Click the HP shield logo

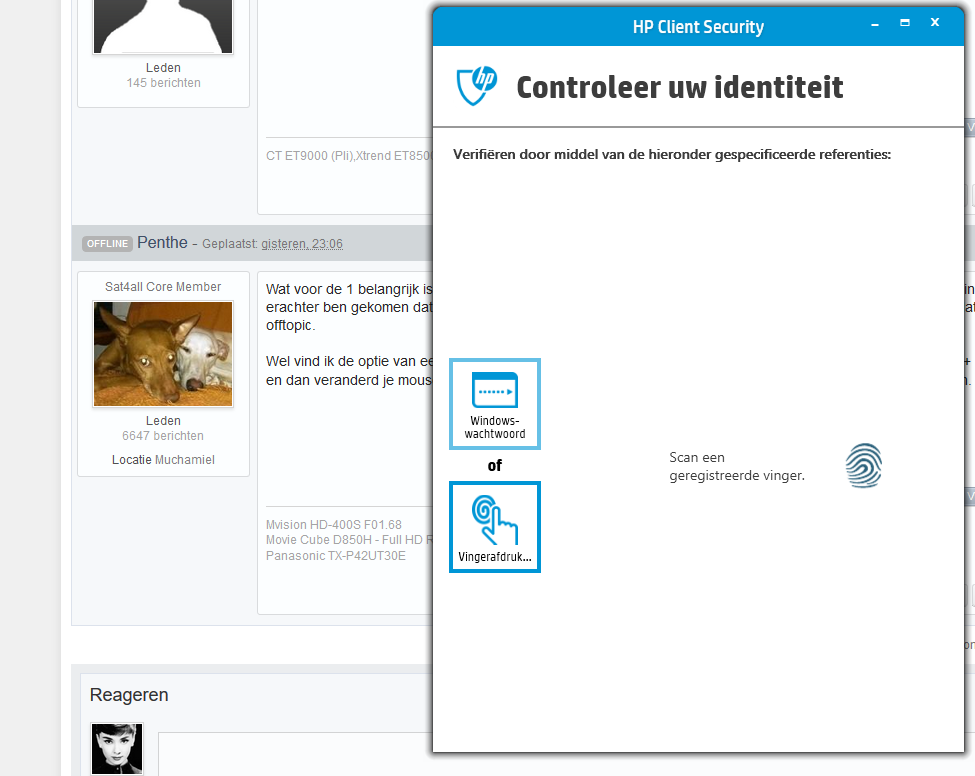pos(476,86)
